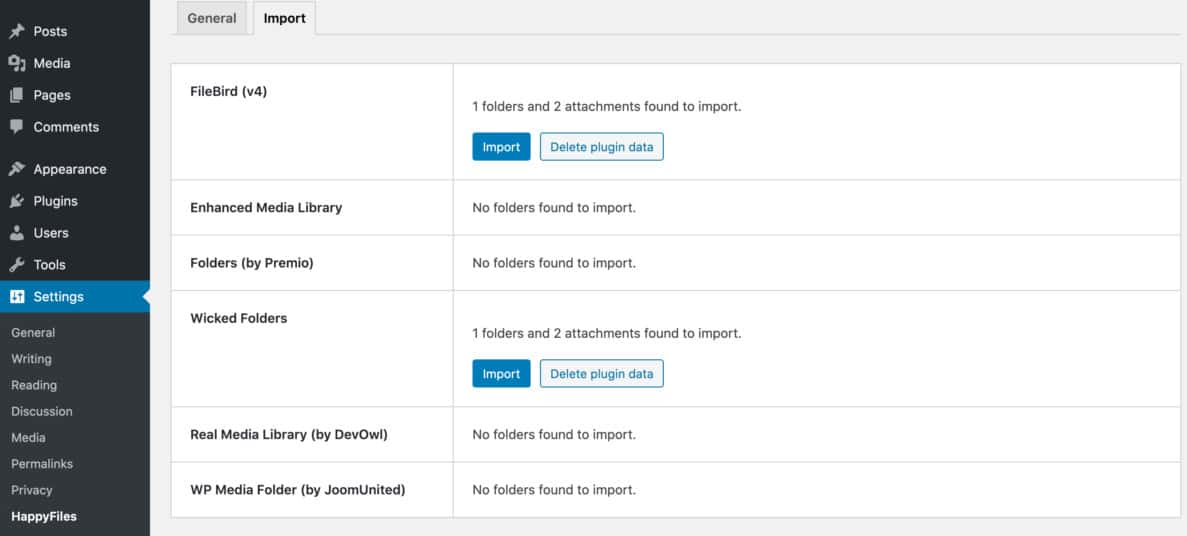The height and width of the screenshot is (536, 1187).
Task: Import folders from Wicked Folders
Action: coord(501,374)
